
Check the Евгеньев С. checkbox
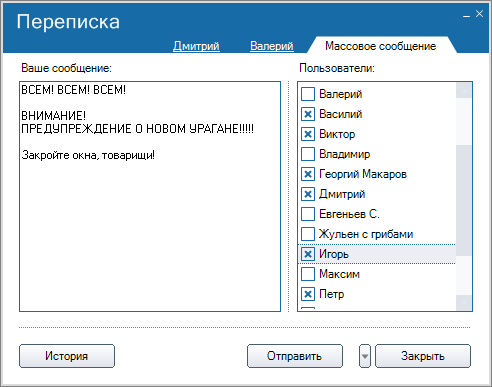[x=308, y=214]
